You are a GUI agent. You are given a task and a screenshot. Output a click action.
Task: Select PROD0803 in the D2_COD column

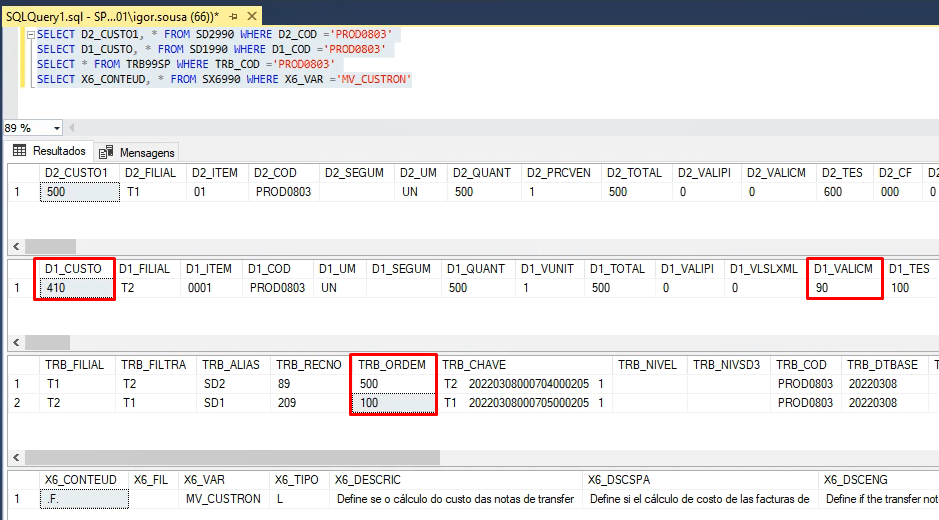[283, 192]
